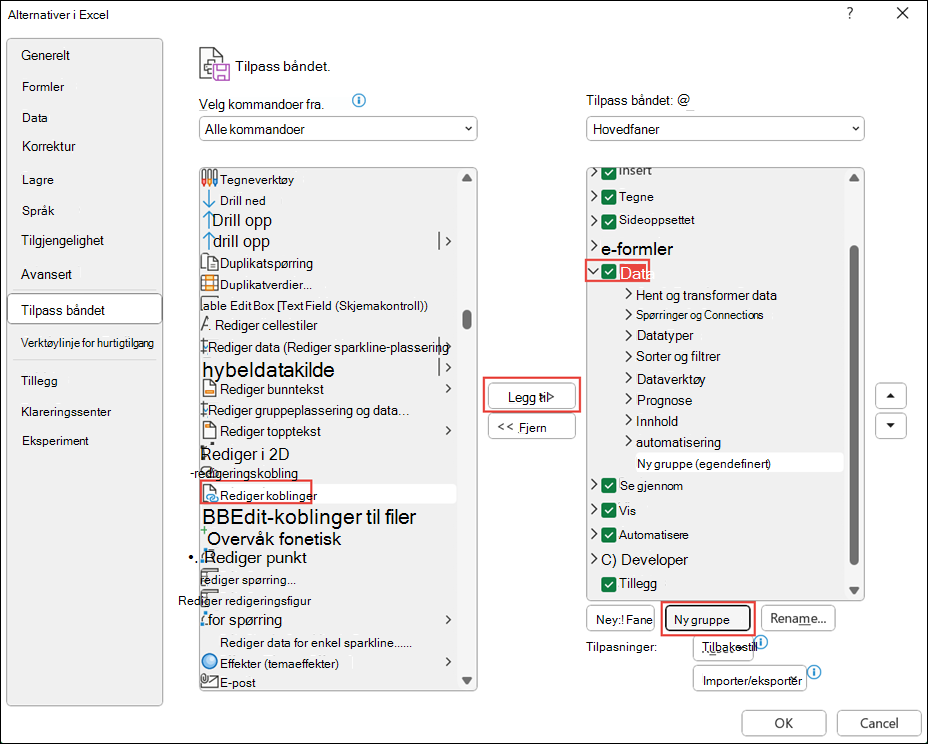928x744 pixels.
Task: Select the Rediger i 2D command
Action: pos(246,454)
